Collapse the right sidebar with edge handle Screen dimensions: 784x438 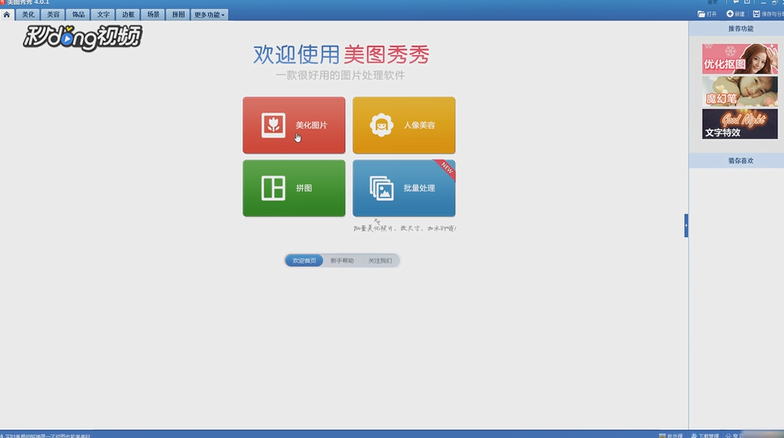686,226
